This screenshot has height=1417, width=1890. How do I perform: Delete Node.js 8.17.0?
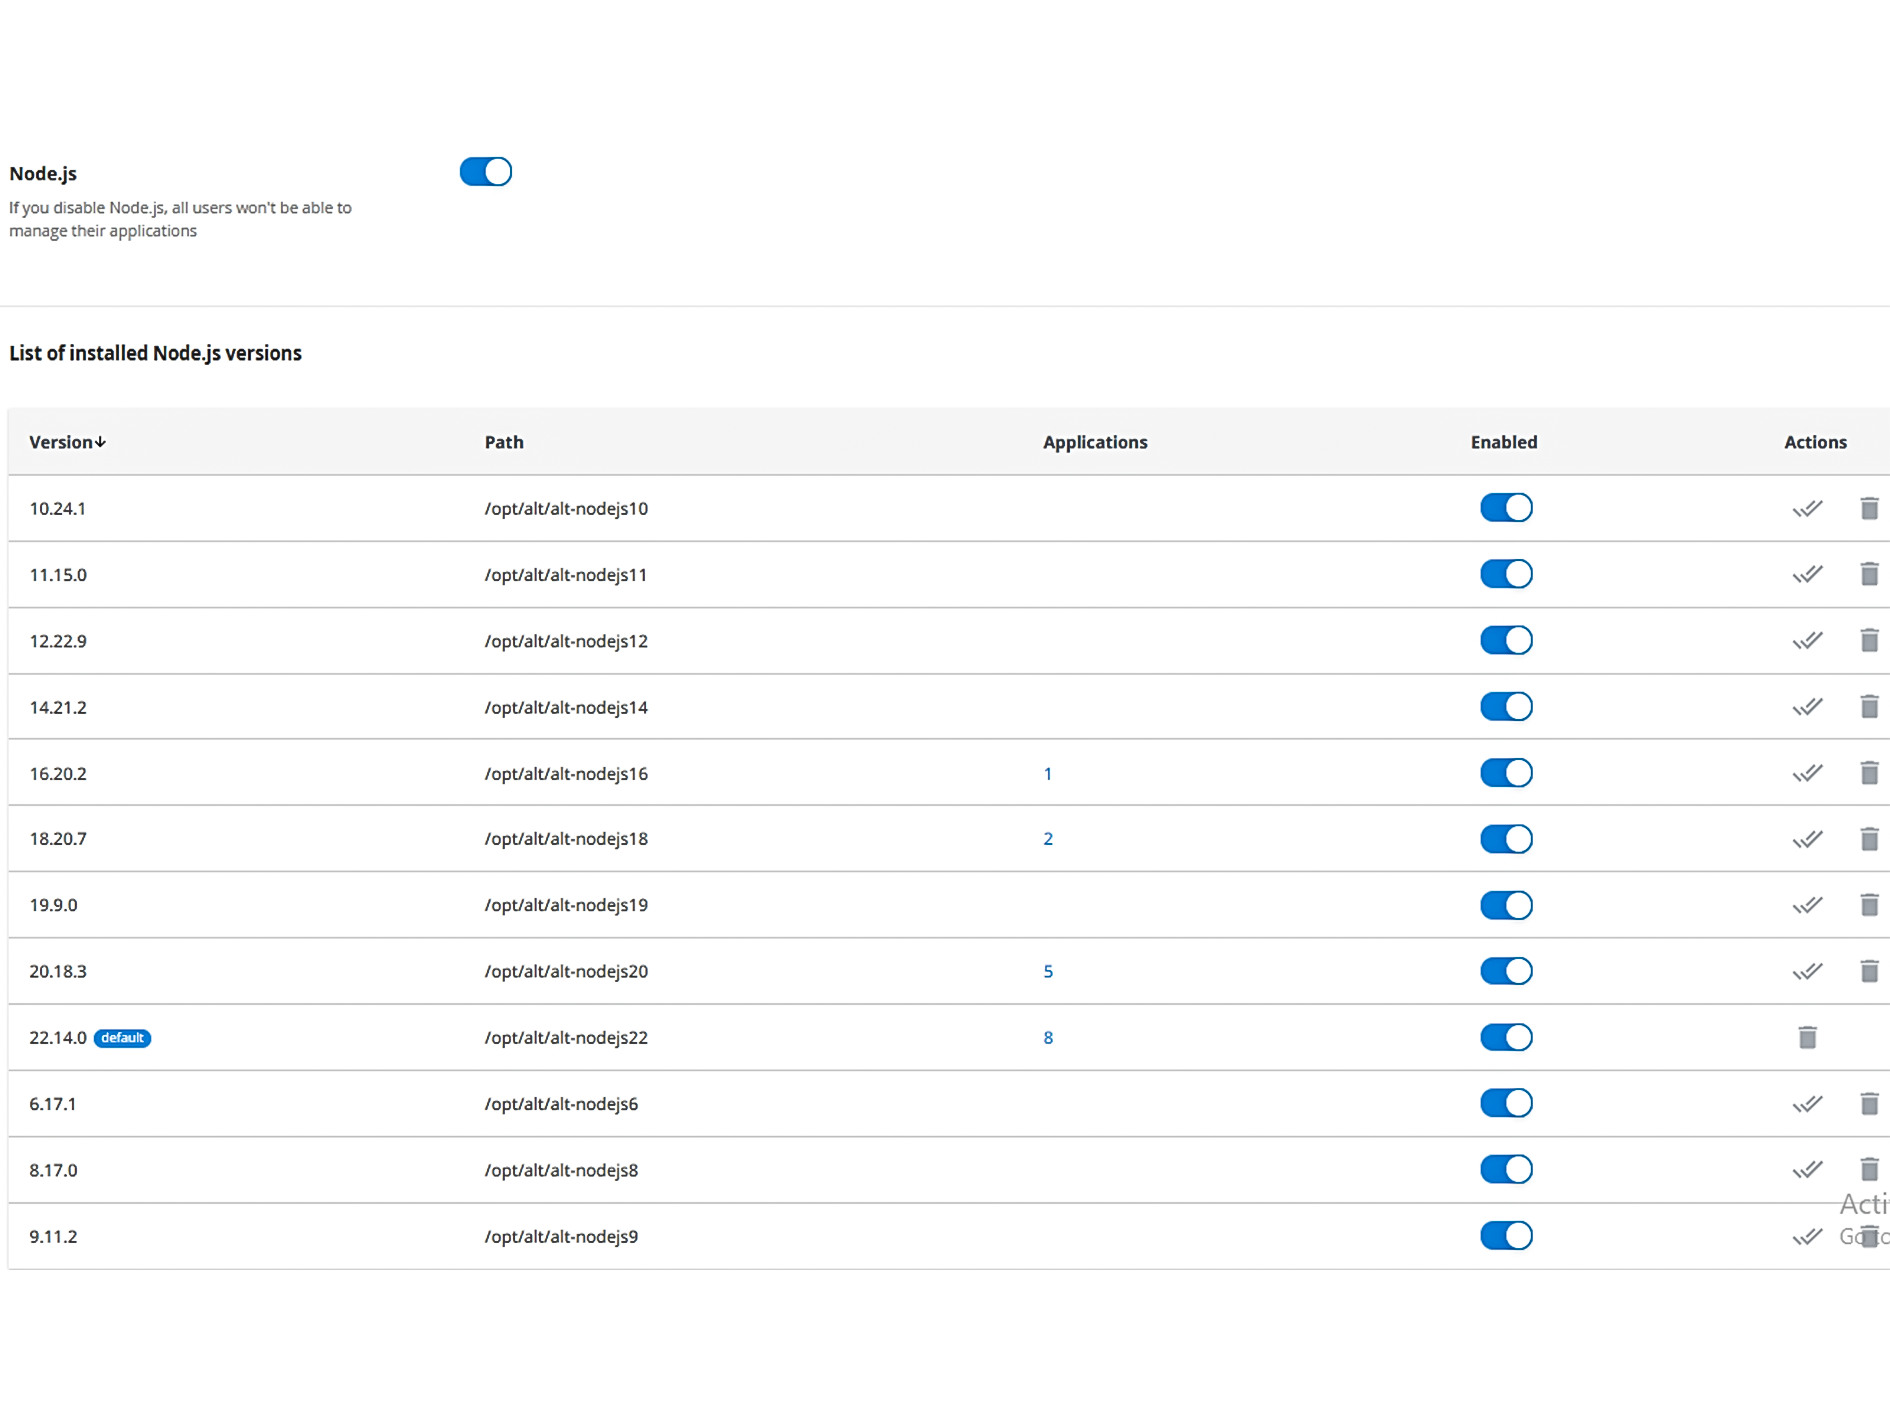(x=1869, y=1169)
